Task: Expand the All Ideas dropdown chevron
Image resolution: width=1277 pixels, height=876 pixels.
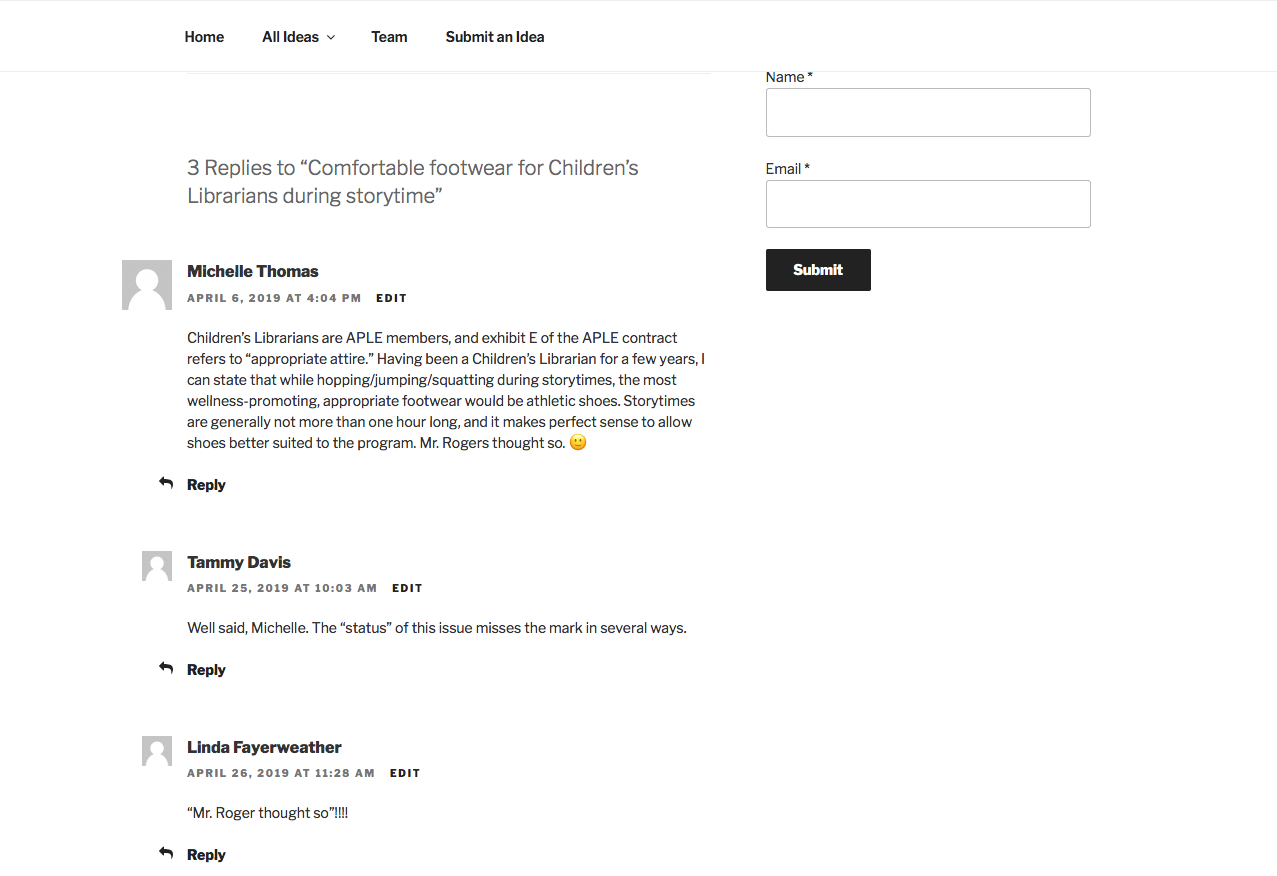Action: (331, 38)
